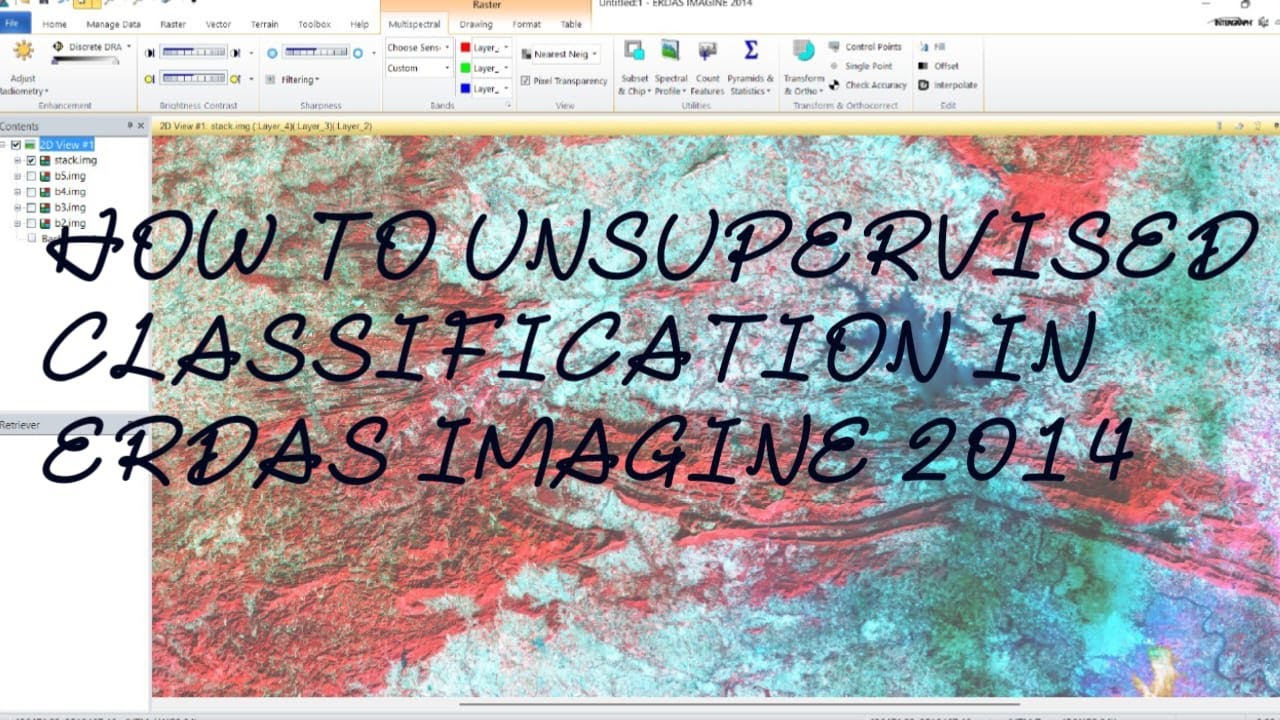
Task: Open Pyramids & Statistics sigma icon
Action: tap(750, 50)
